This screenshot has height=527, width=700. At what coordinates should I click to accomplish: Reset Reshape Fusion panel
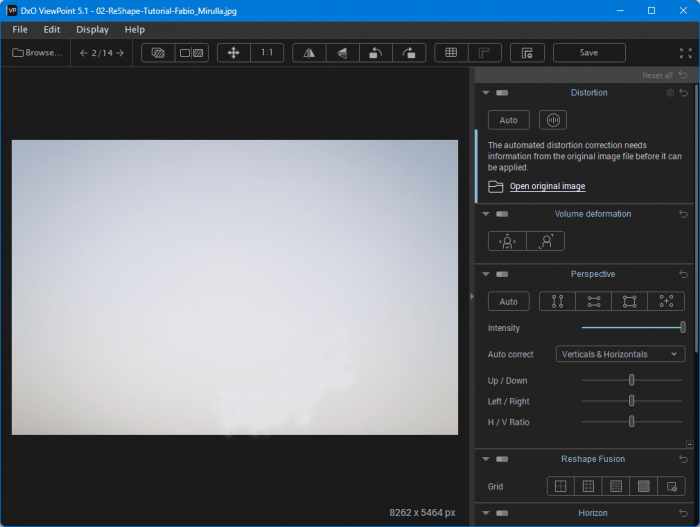(x=683, y=459)
